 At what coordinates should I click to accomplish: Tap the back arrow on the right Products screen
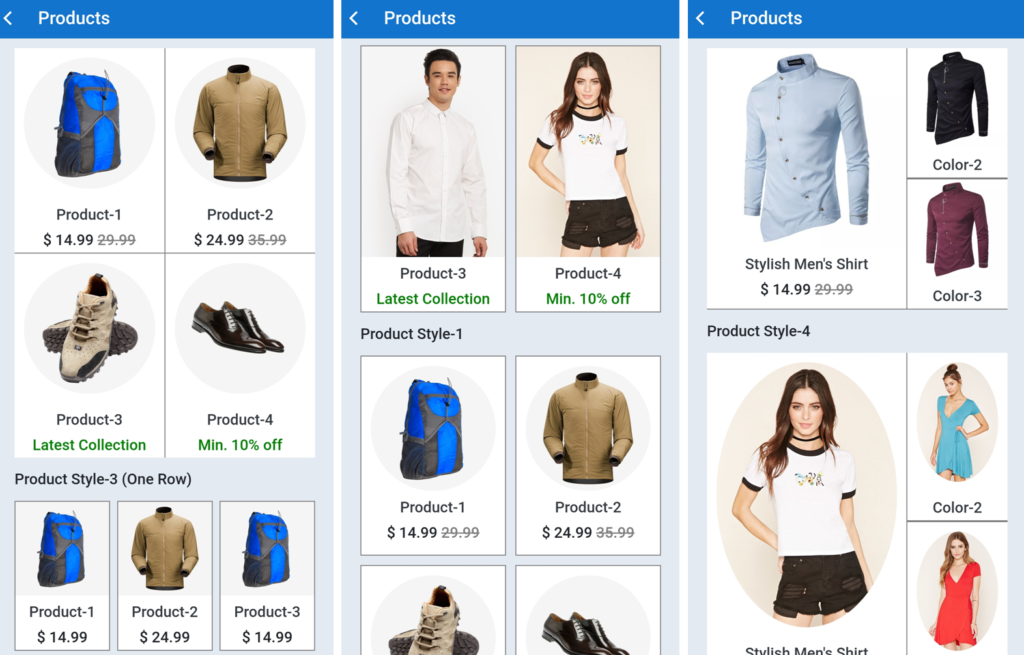[700, 18]
